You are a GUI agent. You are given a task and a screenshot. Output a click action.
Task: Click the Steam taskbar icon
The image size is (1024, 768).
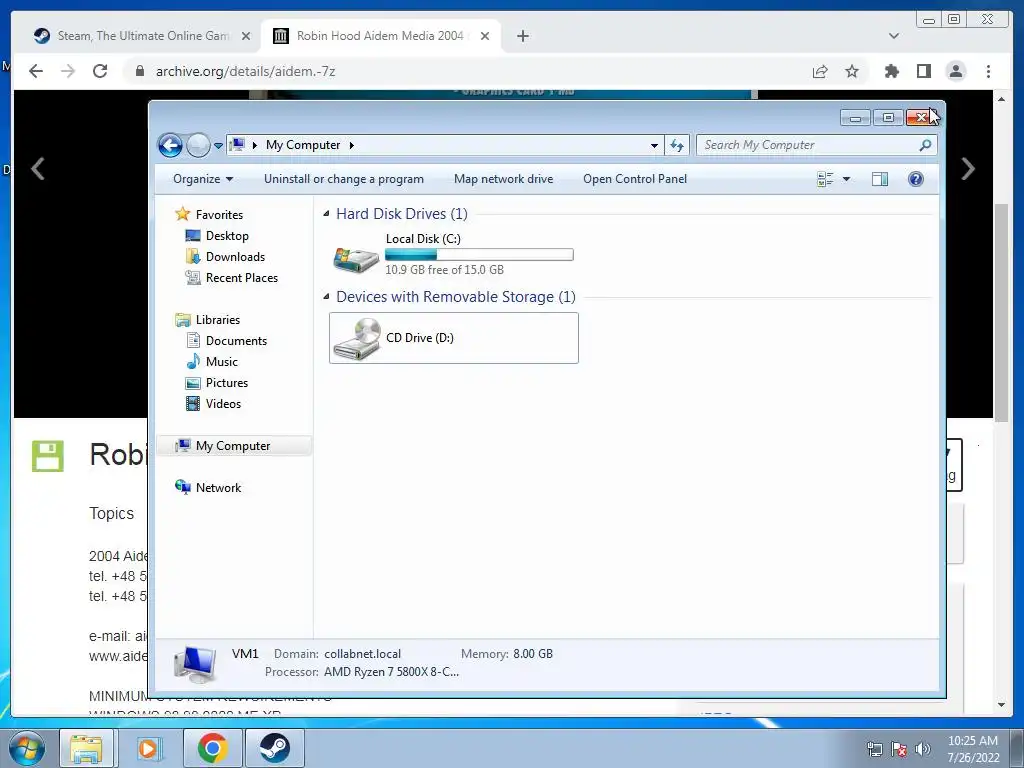(x=274, y=748)
